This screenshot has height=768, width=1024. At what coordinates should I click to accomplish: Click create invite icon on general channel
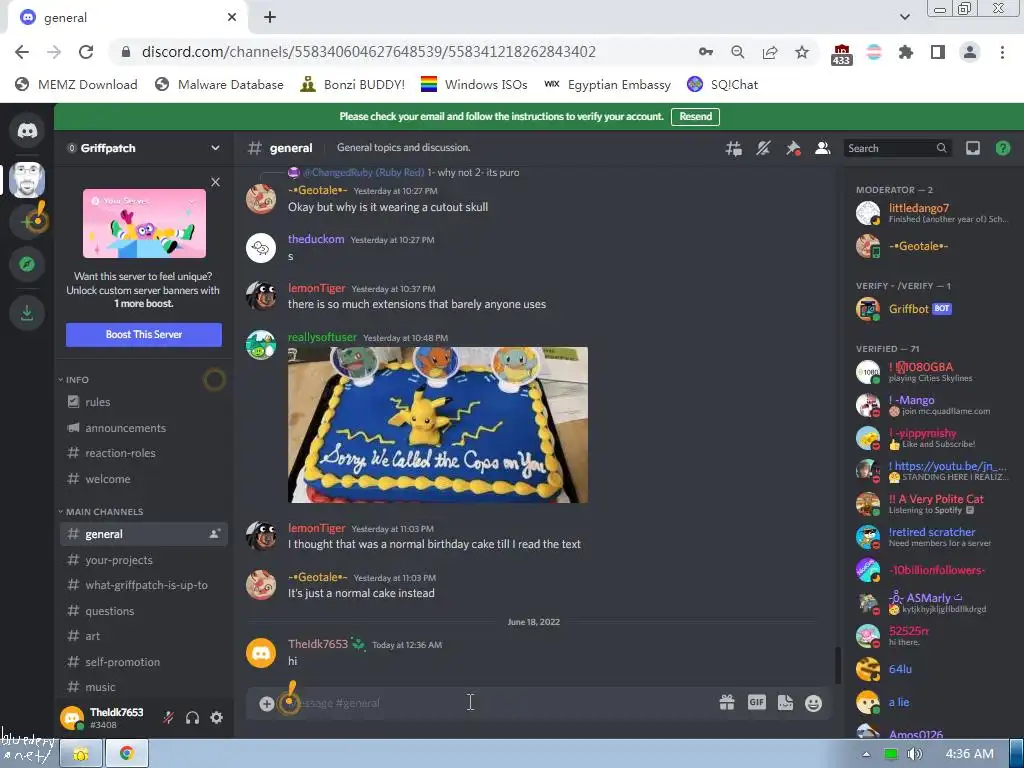point(214,534)
